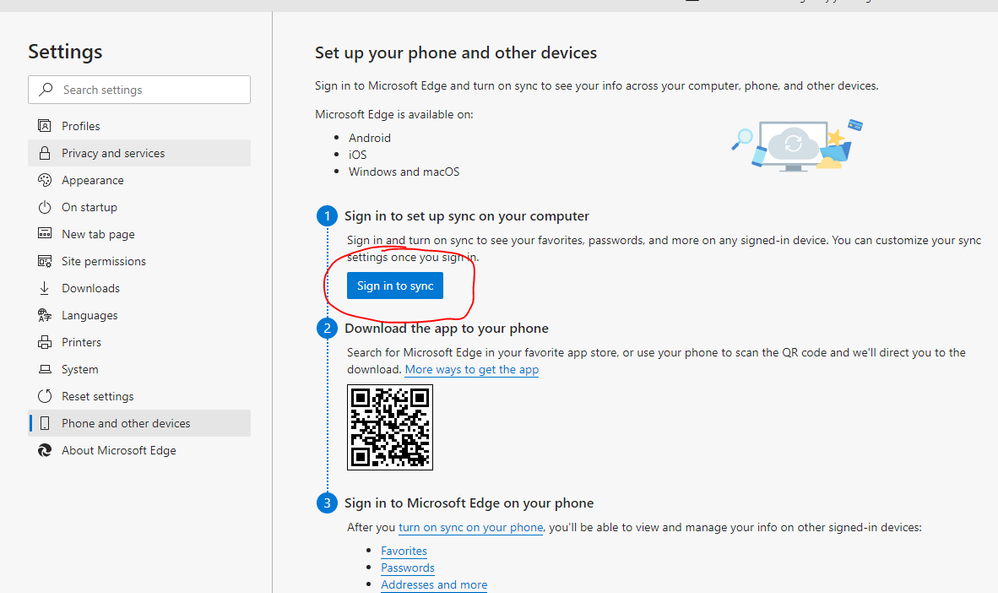Click the iOS list item text

pyautogui.click(x=358, y=155)
